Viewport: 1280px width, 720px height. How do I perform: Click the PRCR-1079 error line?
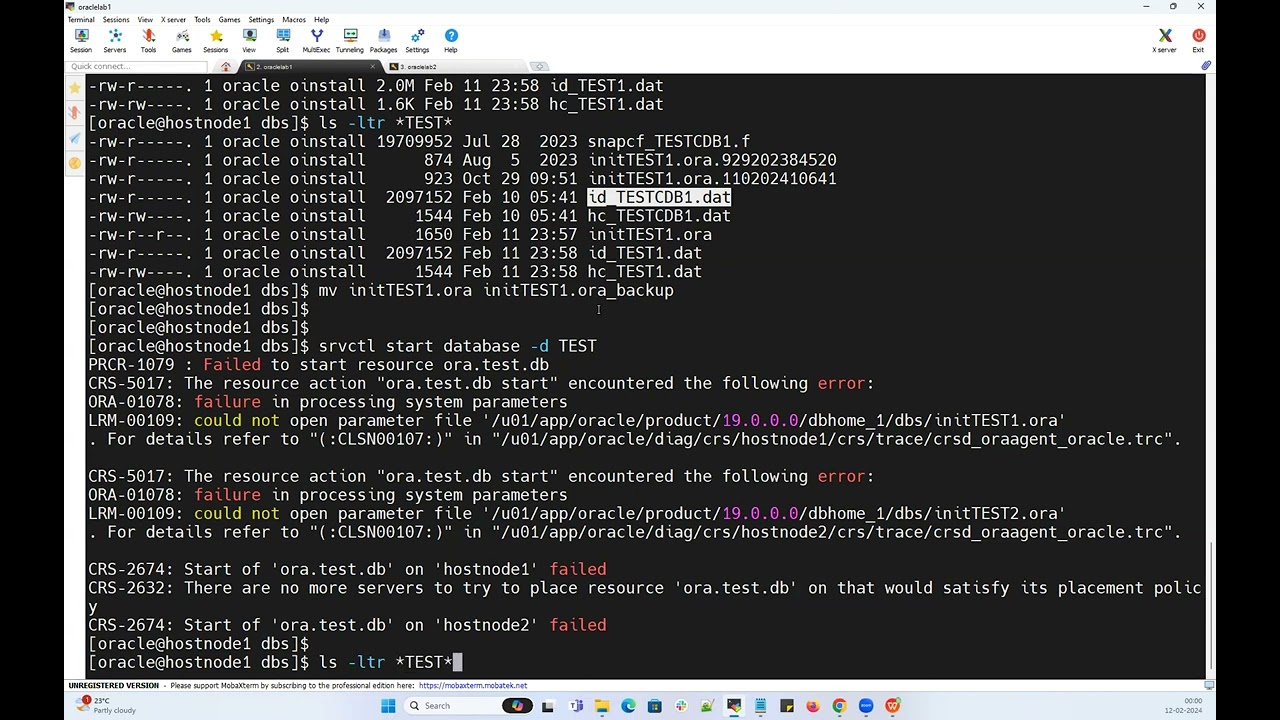coord(318,365)
